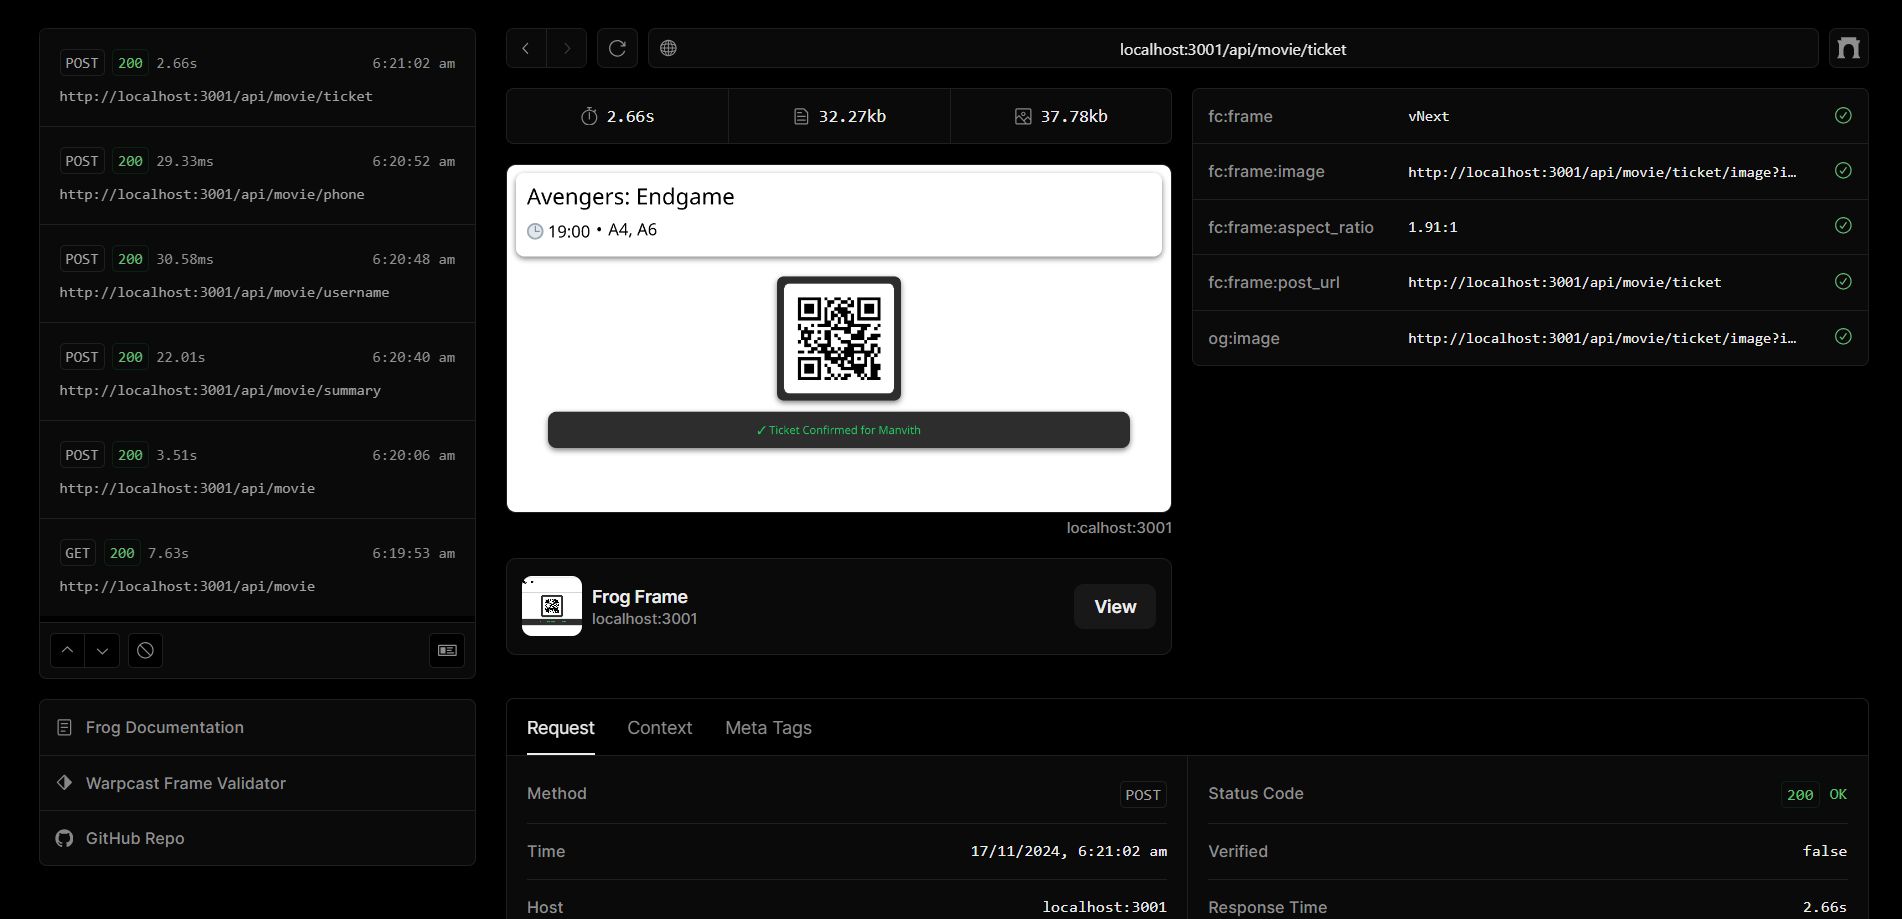This screenshot has height=919, width=1902.
Task: Click the 200 status code badge
Action: click(x=1800, y=794)
